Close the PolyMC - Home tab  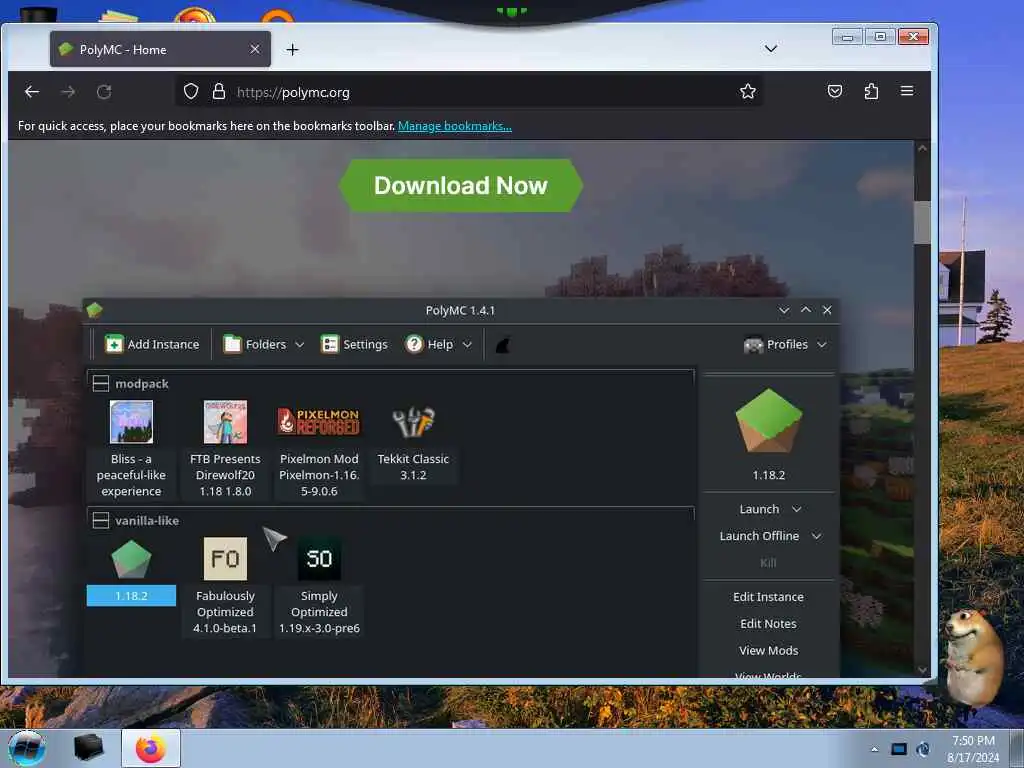click(x=255, y=50)
